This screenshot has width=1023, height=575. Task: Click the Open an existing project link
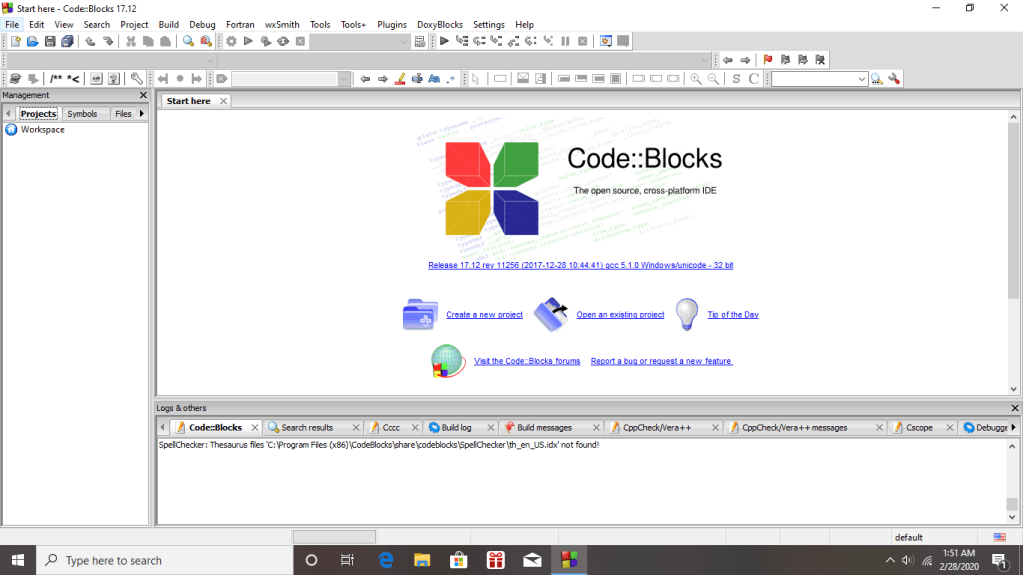[620, 315]
